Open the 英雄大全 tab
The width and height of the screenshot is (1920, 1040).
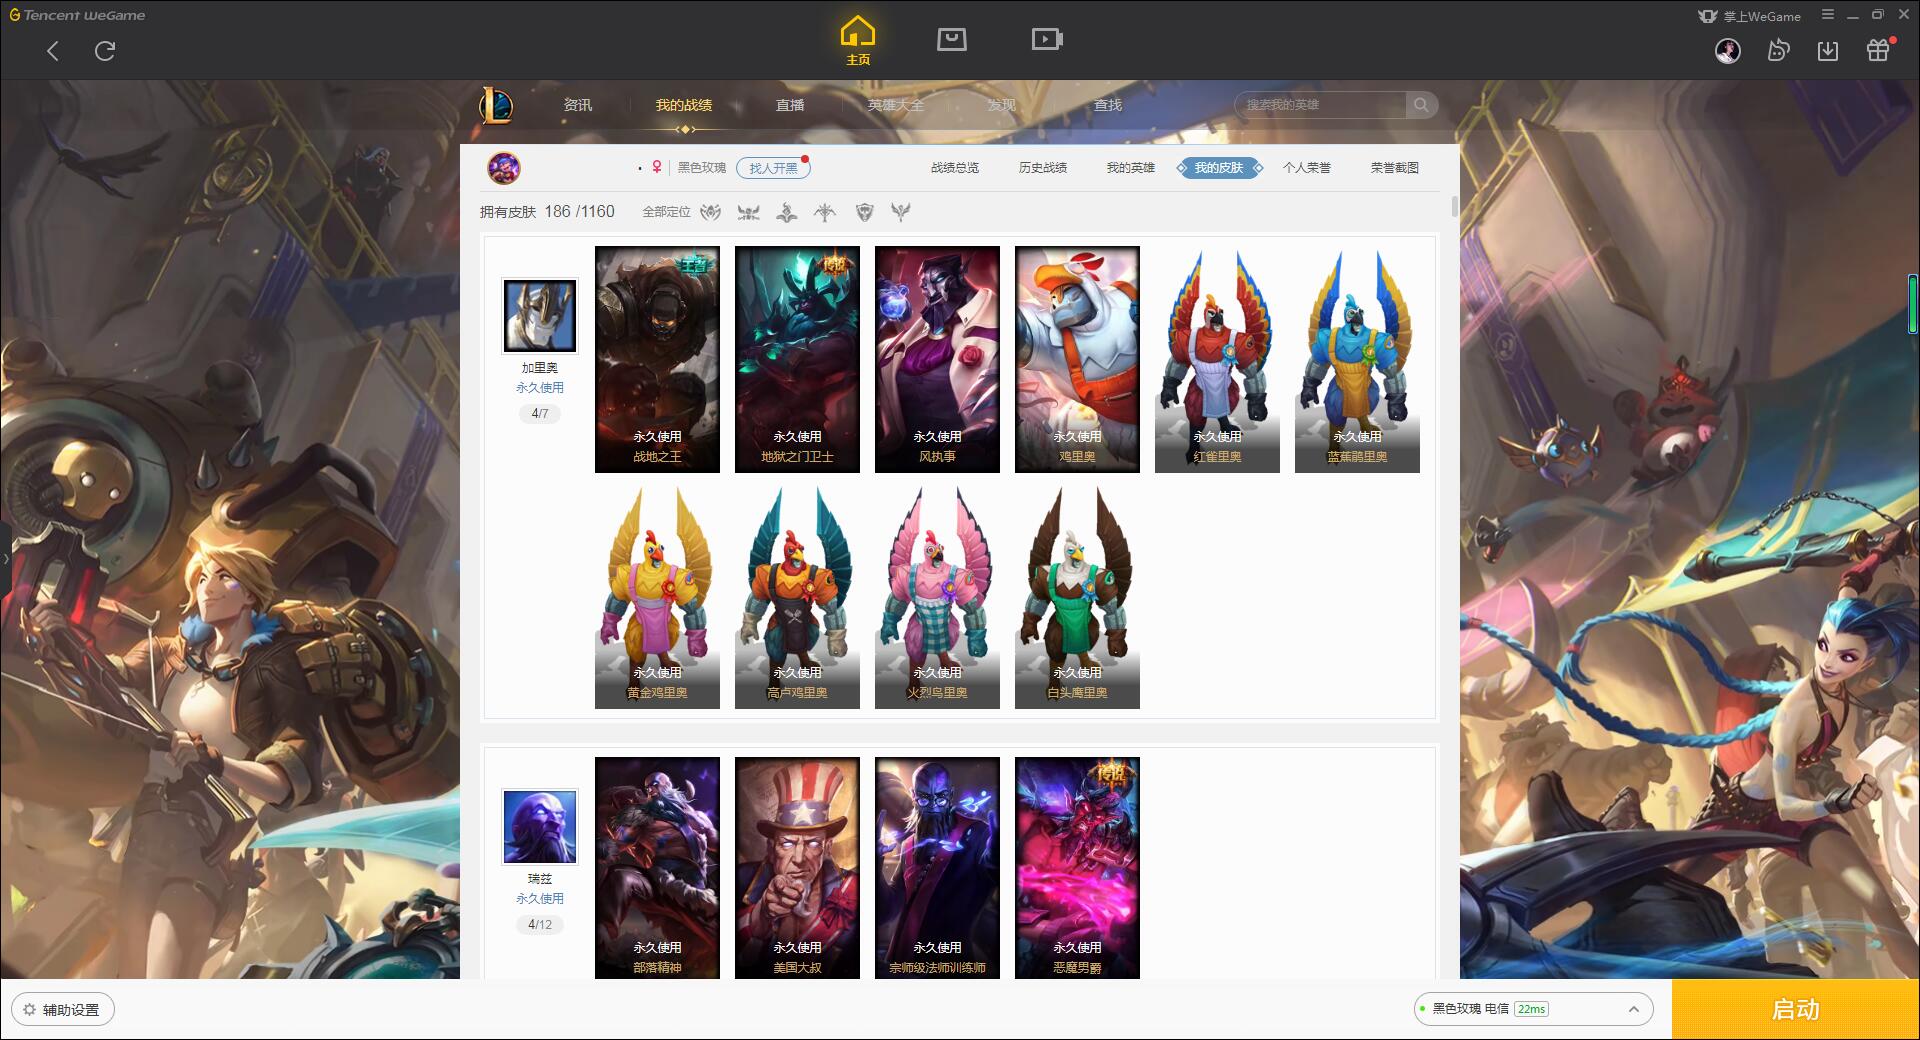coord(896,105)
